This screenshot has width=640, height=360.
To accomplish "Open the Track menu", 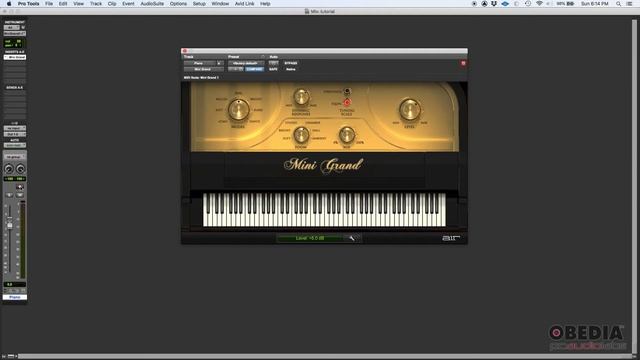I will pos(96,4).
